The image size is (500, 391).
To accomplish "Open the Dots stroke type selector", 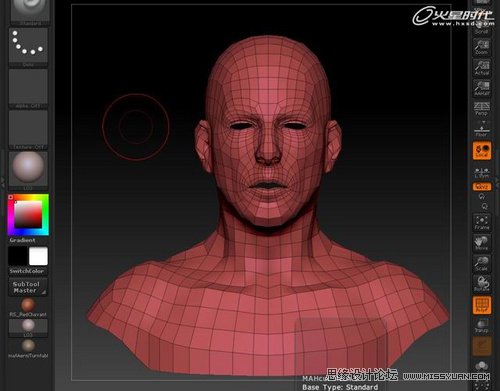I will tap(28, 47).
